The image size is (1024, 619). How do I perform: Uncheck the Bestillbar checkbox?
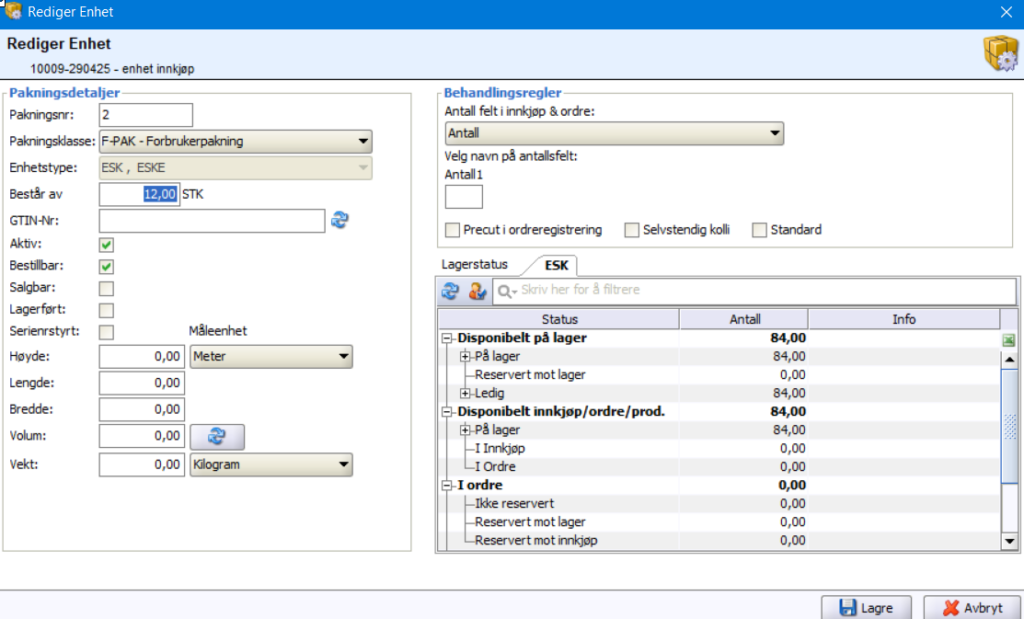tap(106, 266)
